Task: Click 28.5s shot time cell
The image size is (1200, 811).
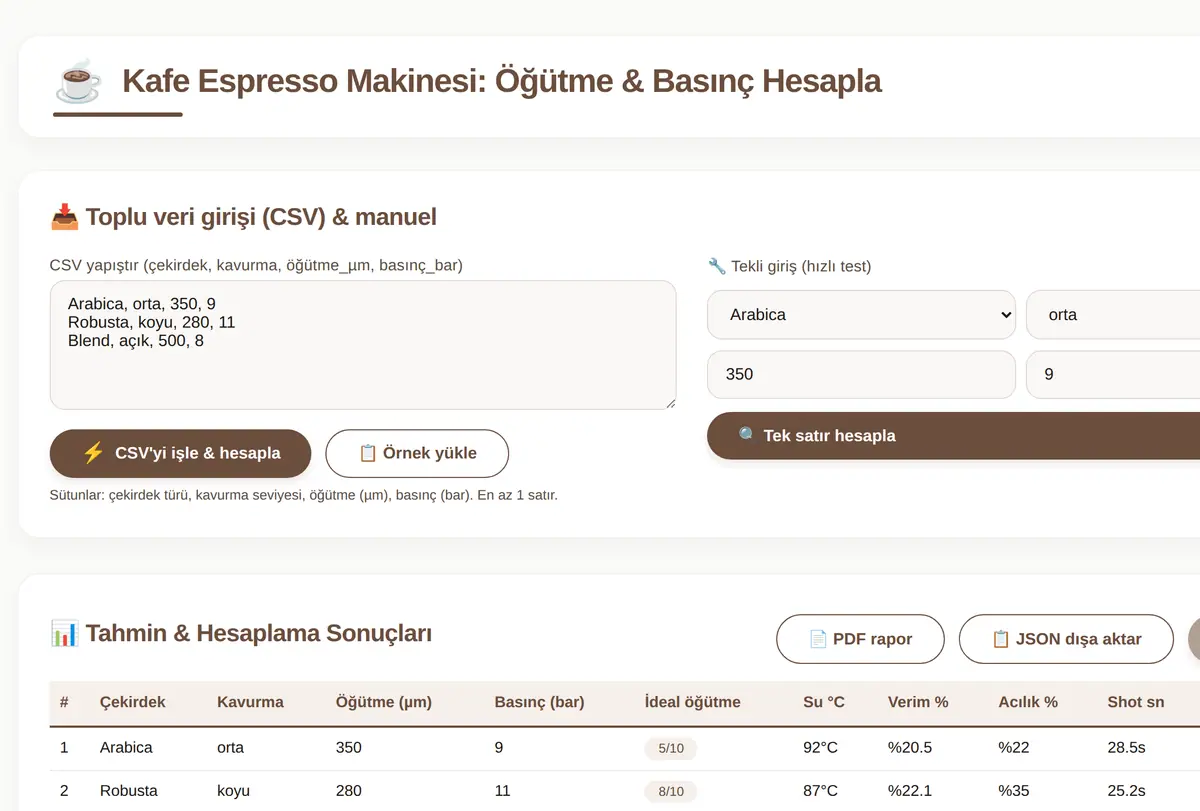Action: (1126, 747)
